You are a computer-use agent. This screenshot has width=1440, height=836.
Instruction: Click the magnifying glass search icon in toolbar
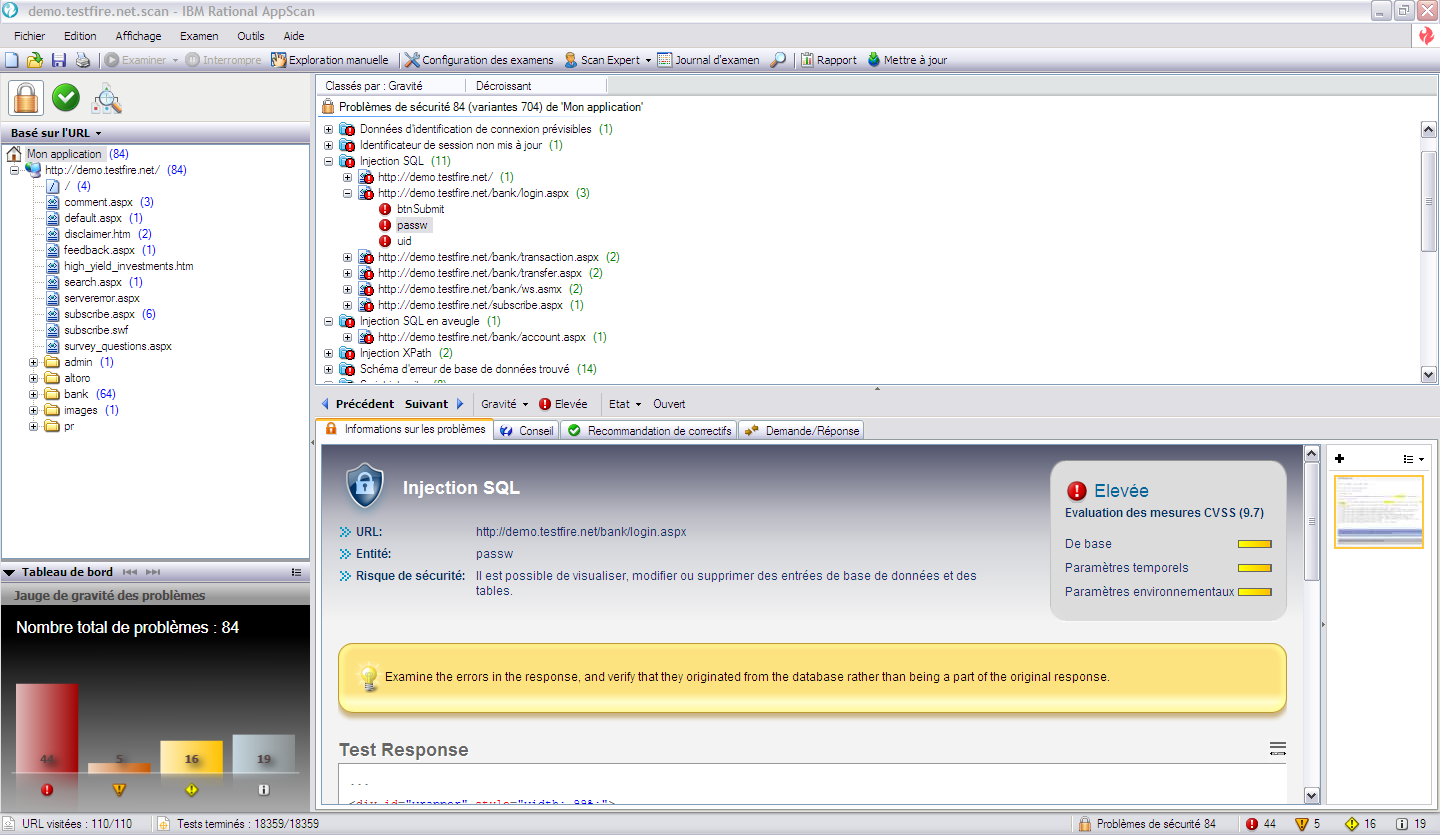tap(777, 60)
